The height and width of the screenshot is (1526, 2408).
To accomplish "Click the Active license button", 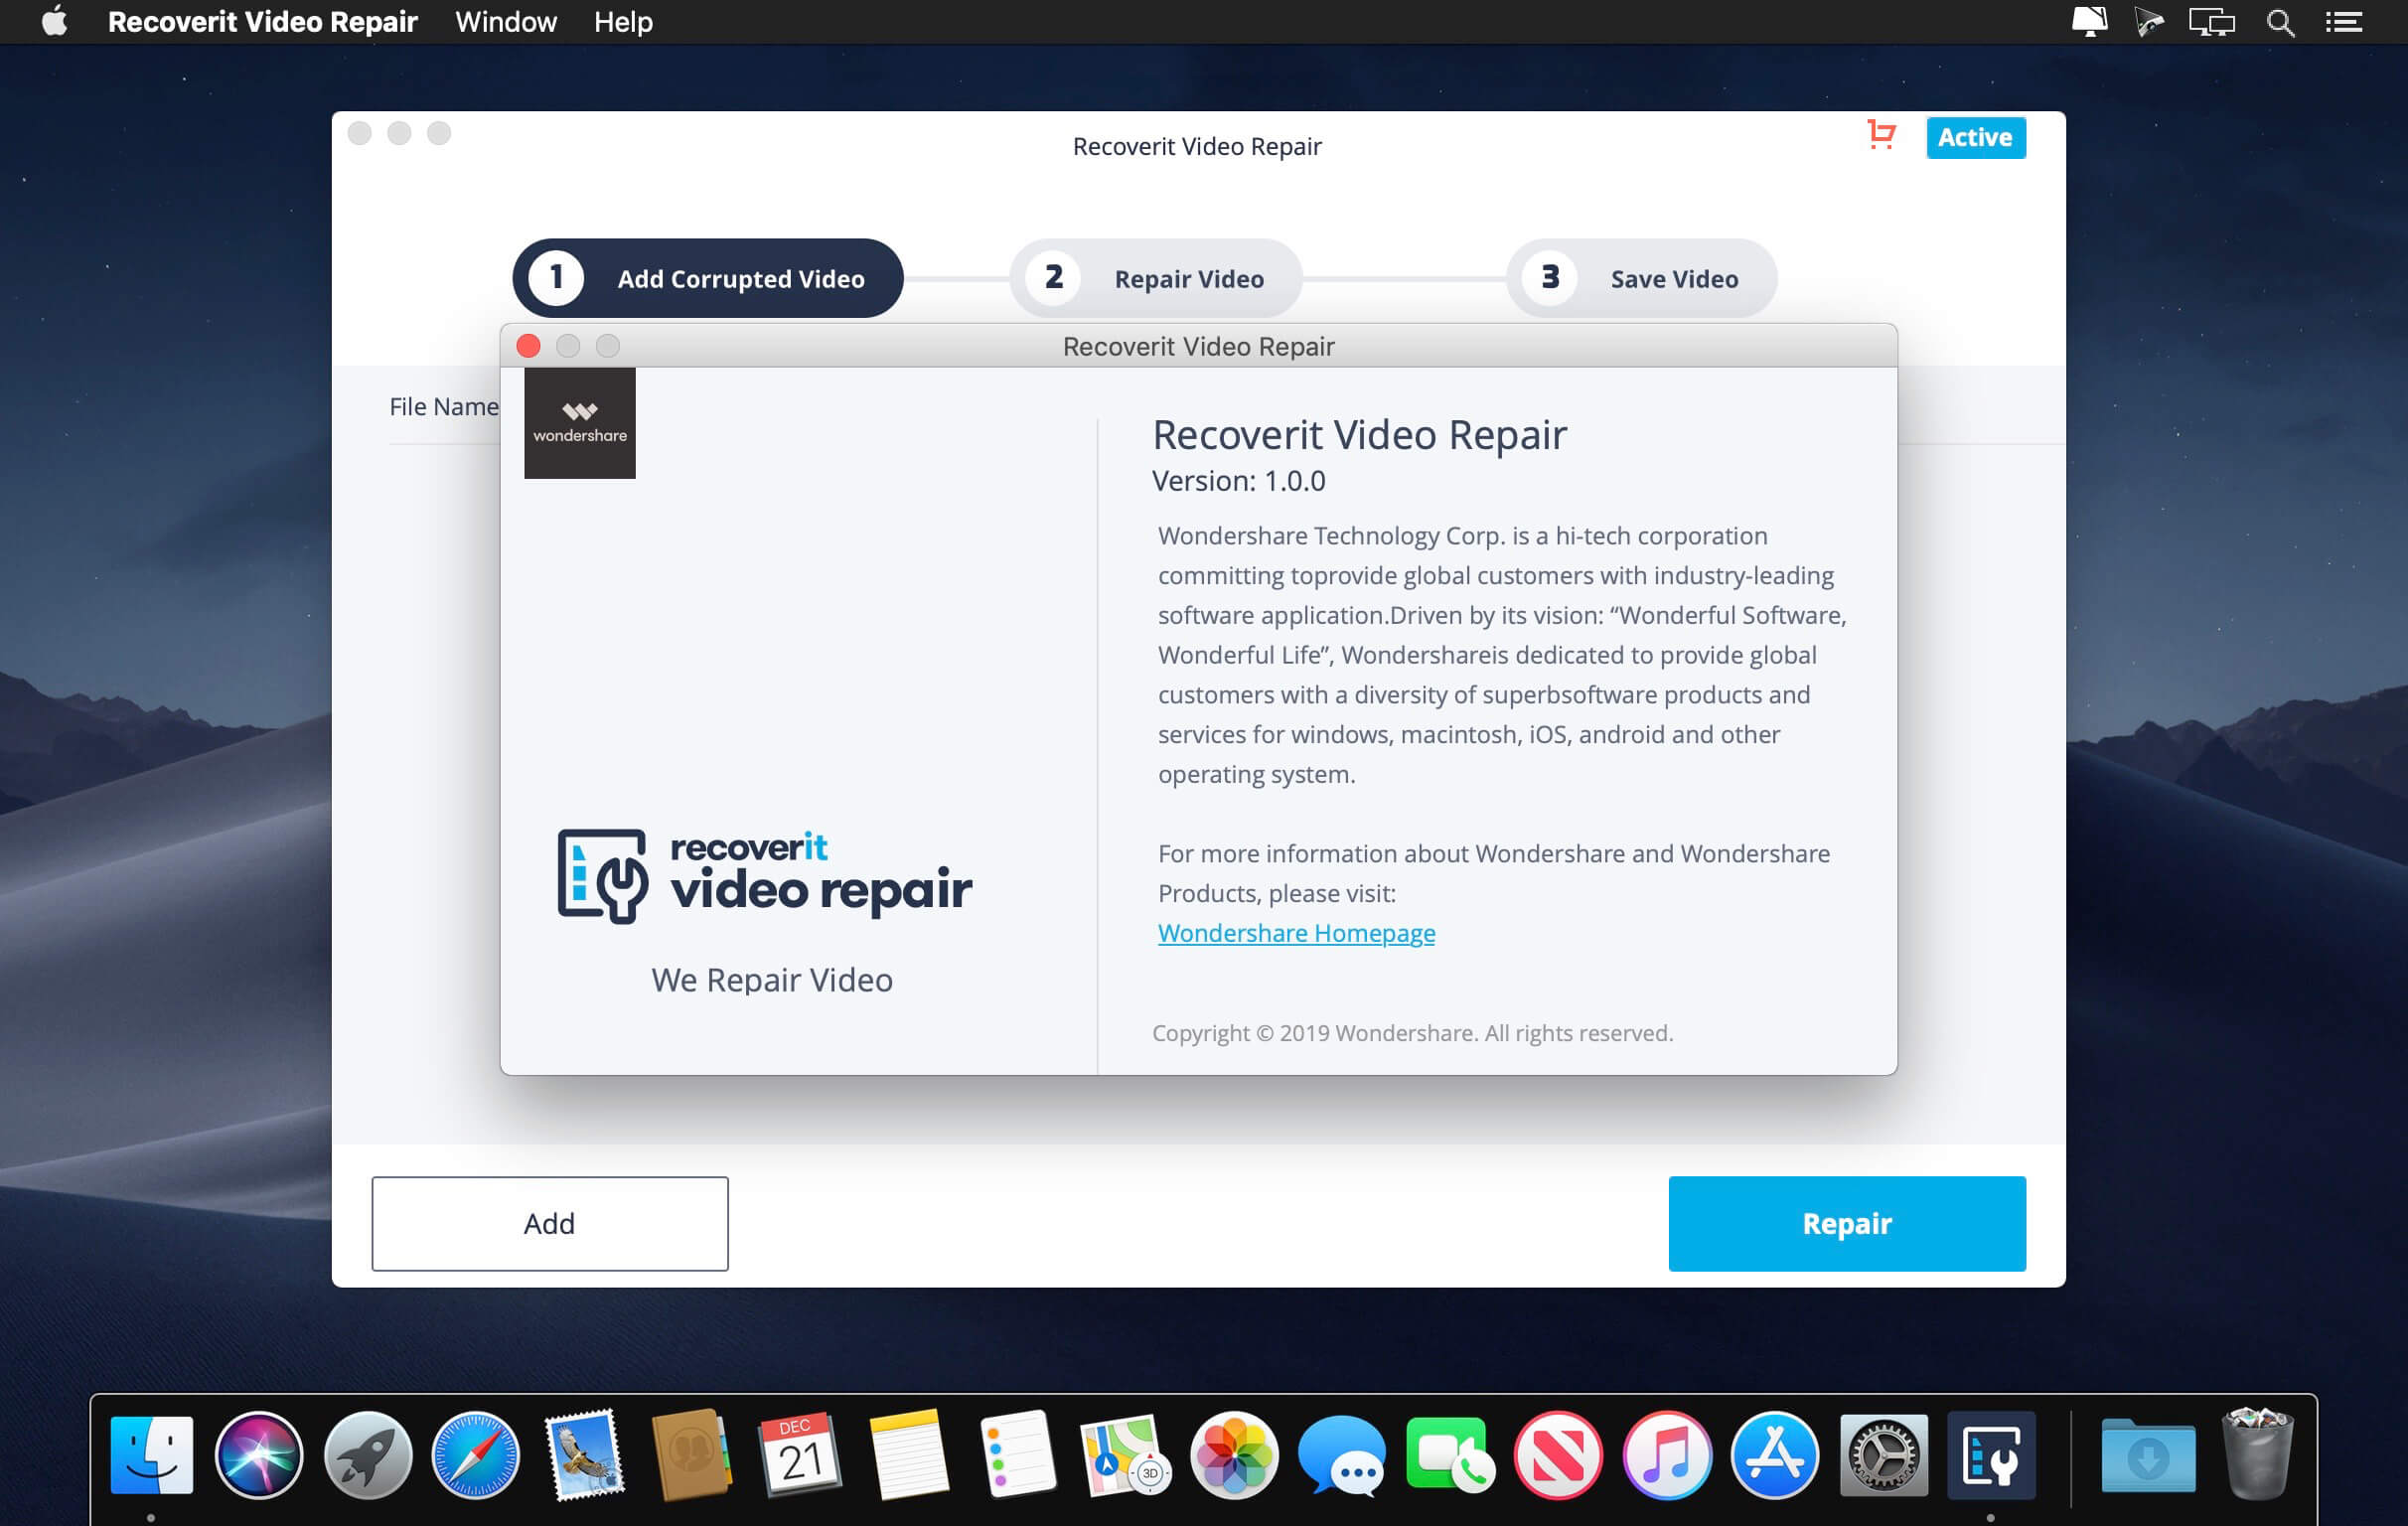I will [1975, 137].
